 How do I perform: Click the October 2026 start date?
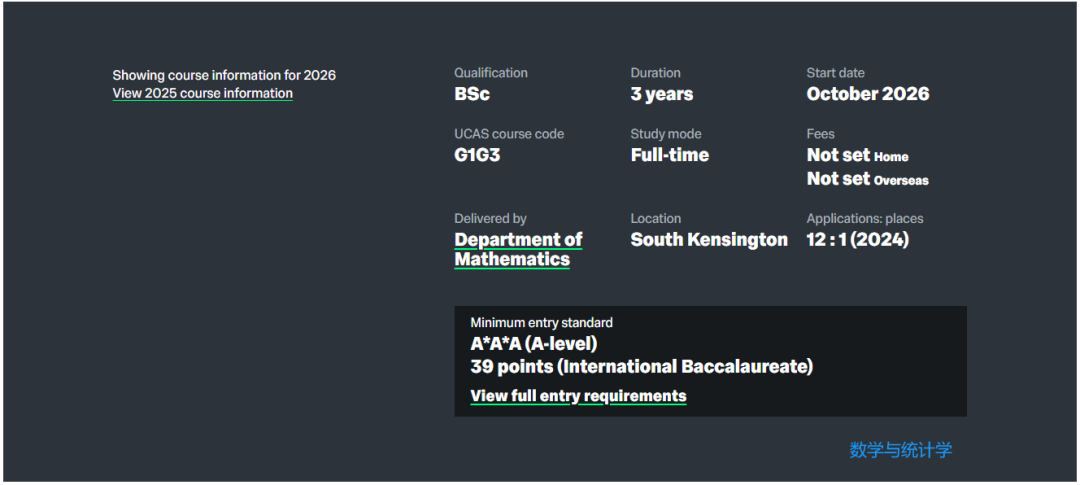click(x=867, y=94)
